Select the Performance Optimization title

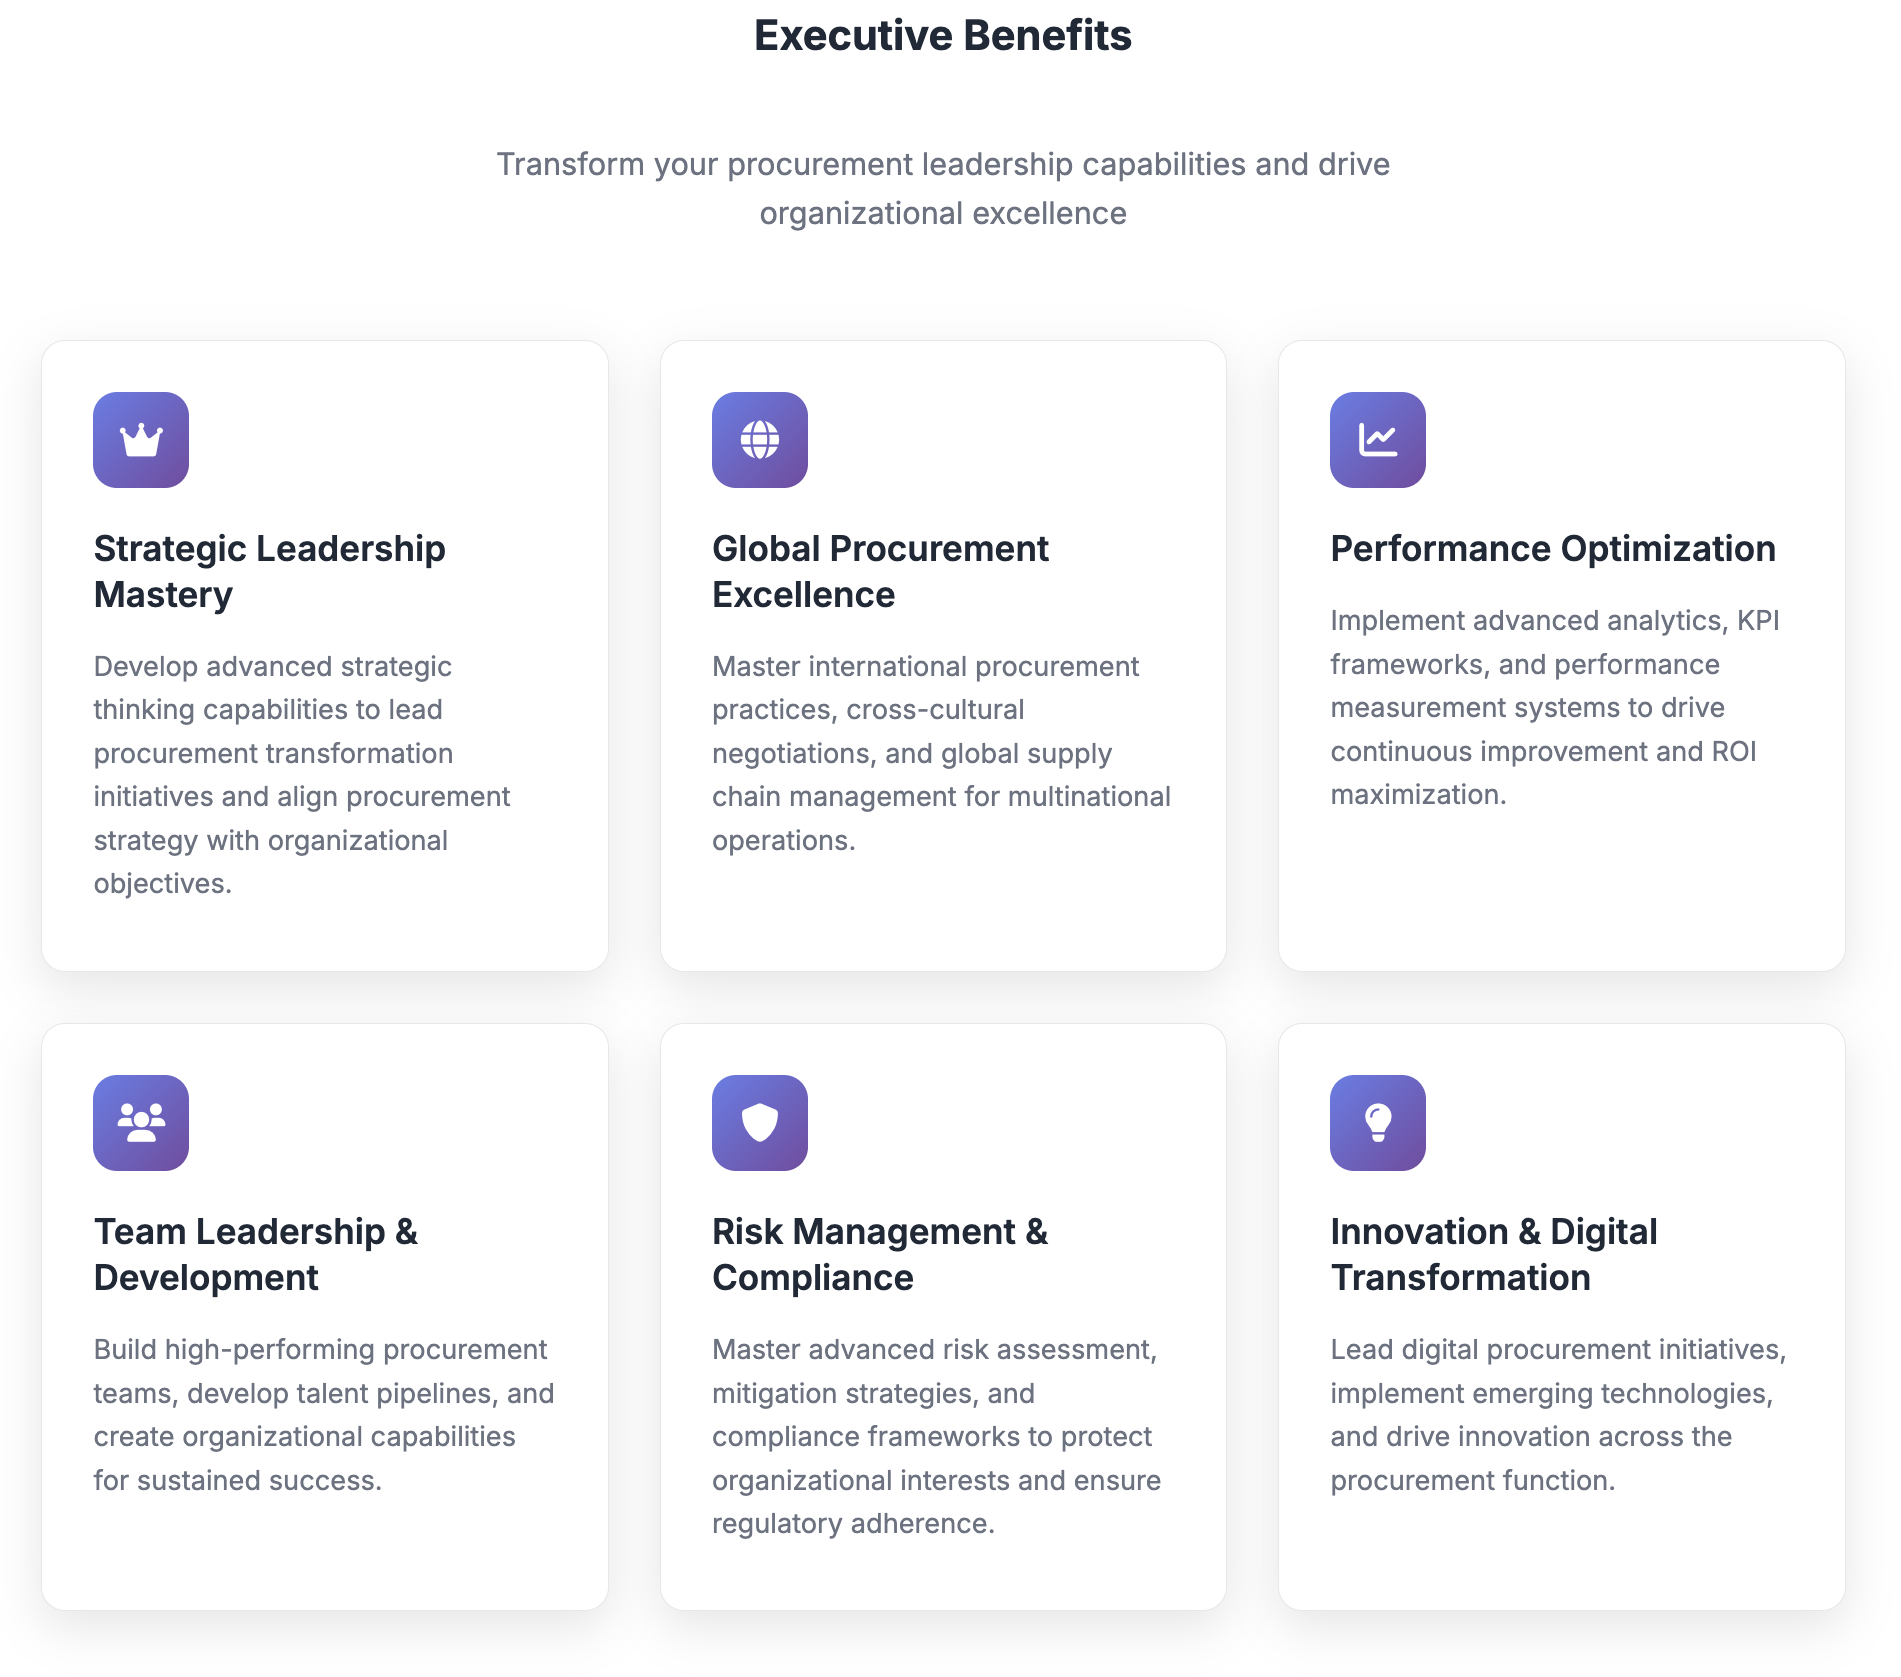click(x=1552, y=548)
